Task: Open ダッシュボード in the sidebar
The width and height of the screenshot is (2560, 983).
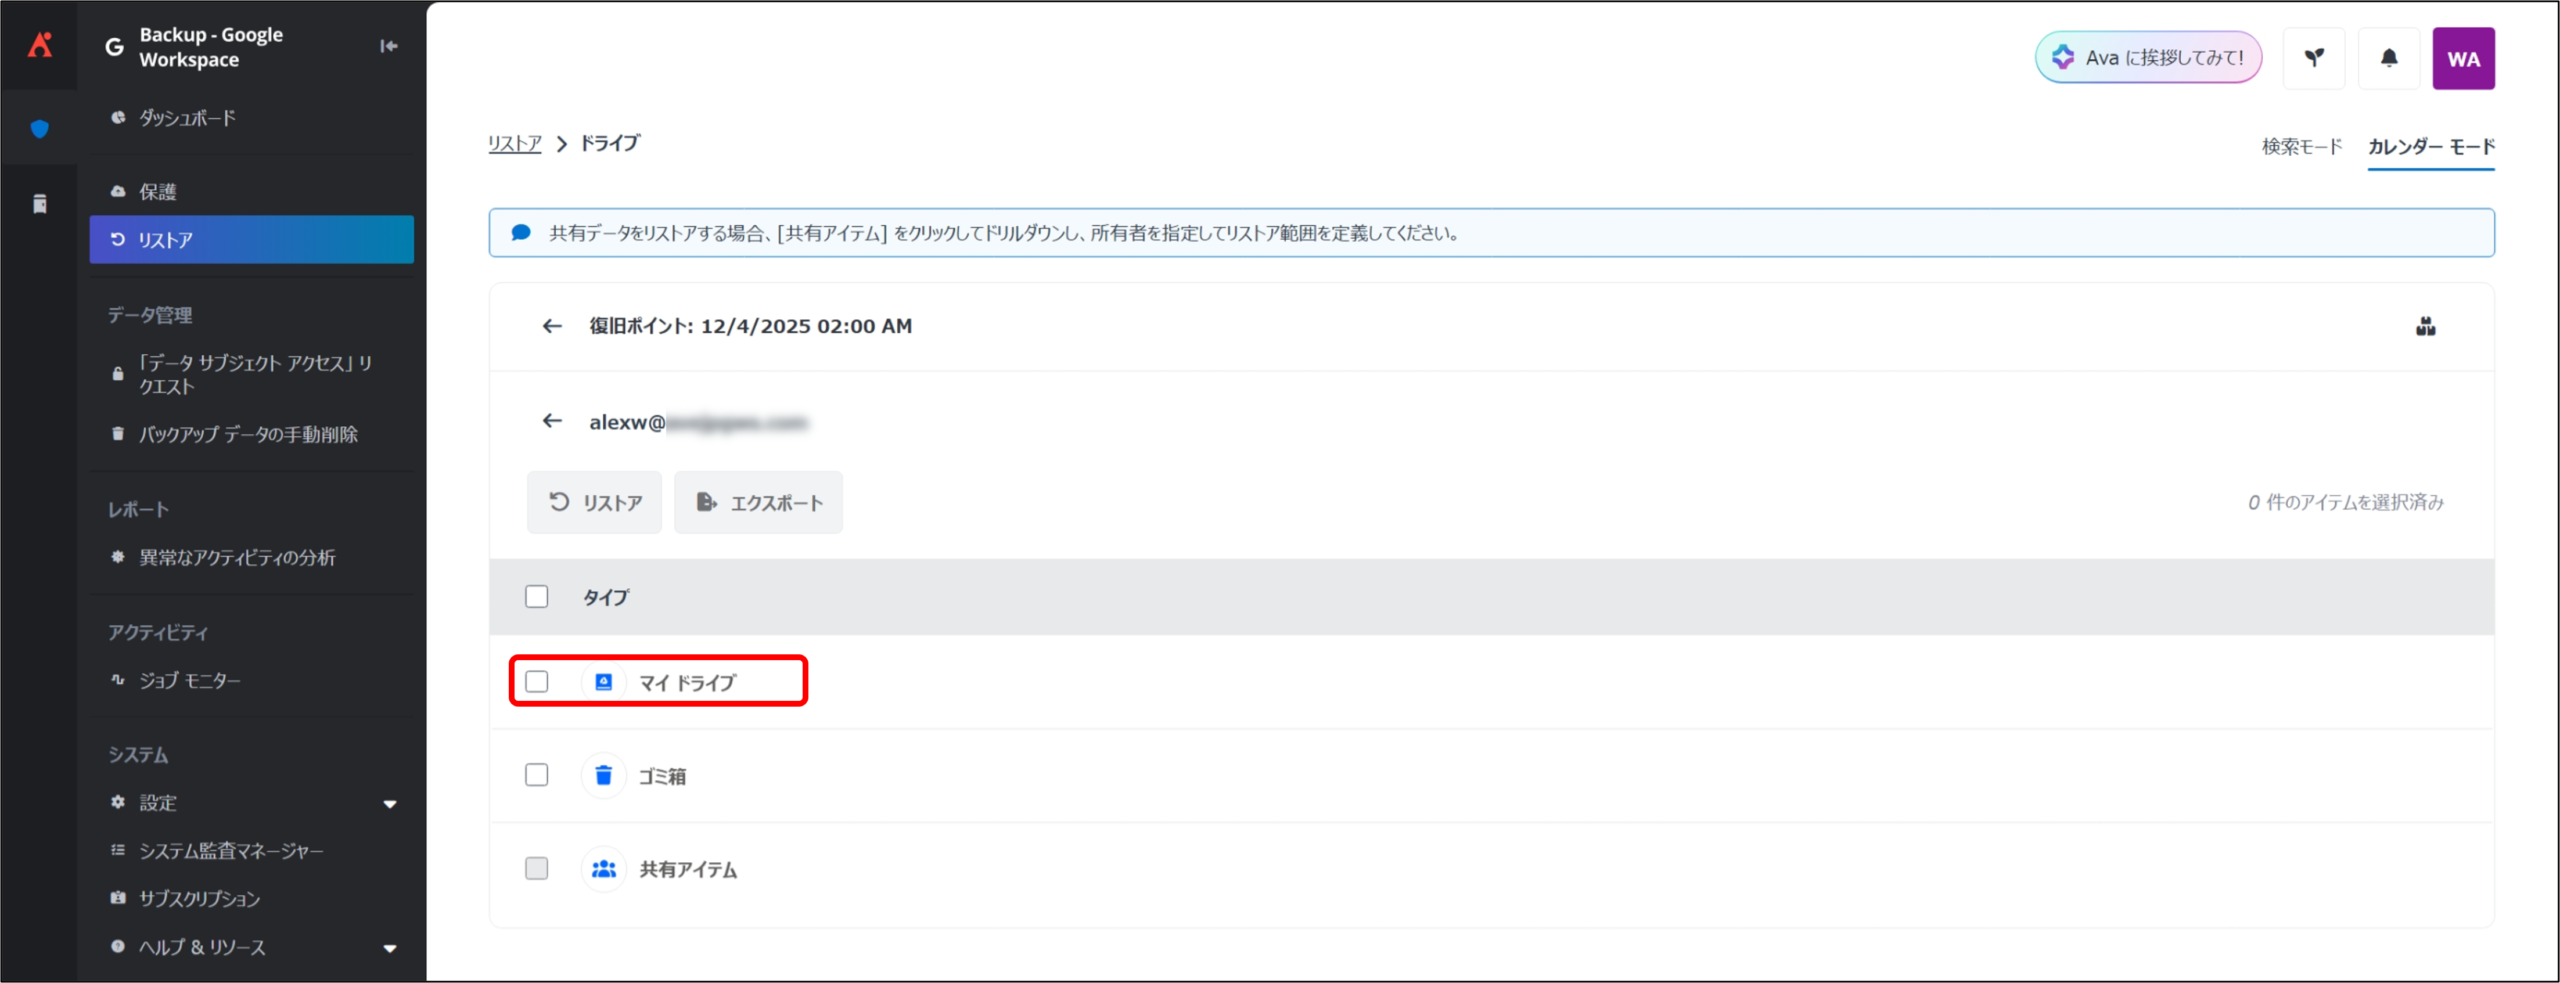Action: pyautogui.click(x=187, y=118)
